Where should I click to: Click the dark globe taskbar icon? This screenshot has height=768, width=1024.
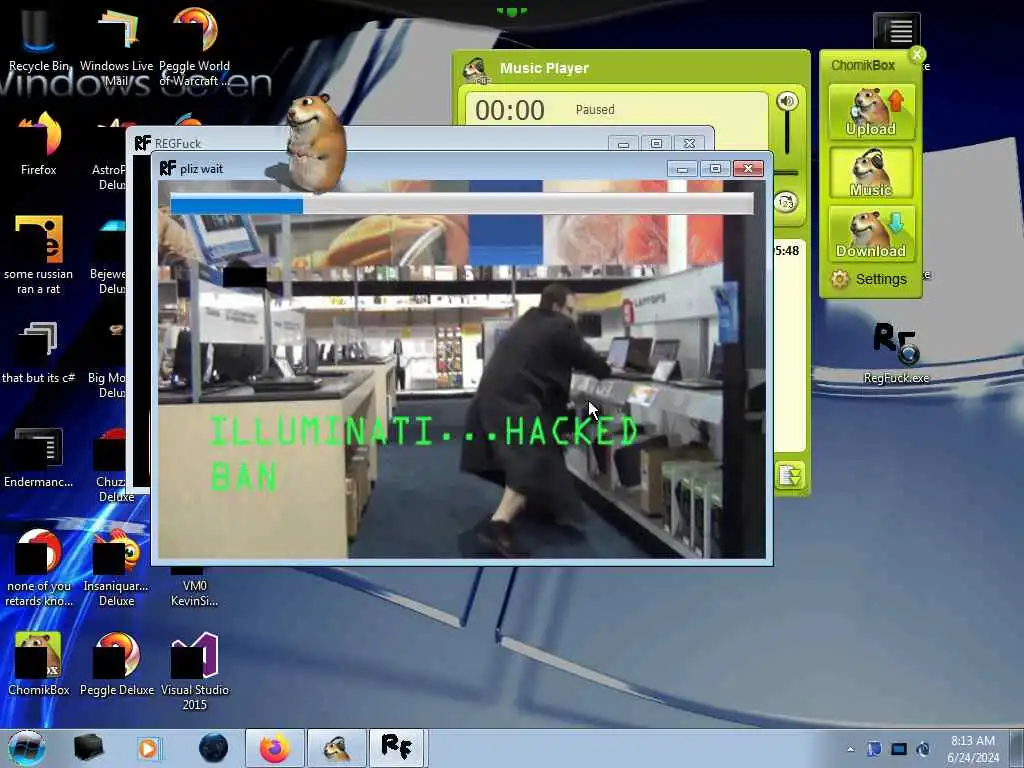pos(214,748)
